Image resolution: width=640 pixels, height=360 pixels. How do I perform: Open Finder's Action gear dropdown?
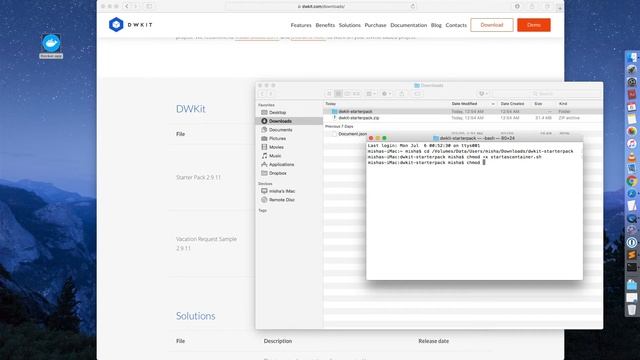click(x=386, y=94)
